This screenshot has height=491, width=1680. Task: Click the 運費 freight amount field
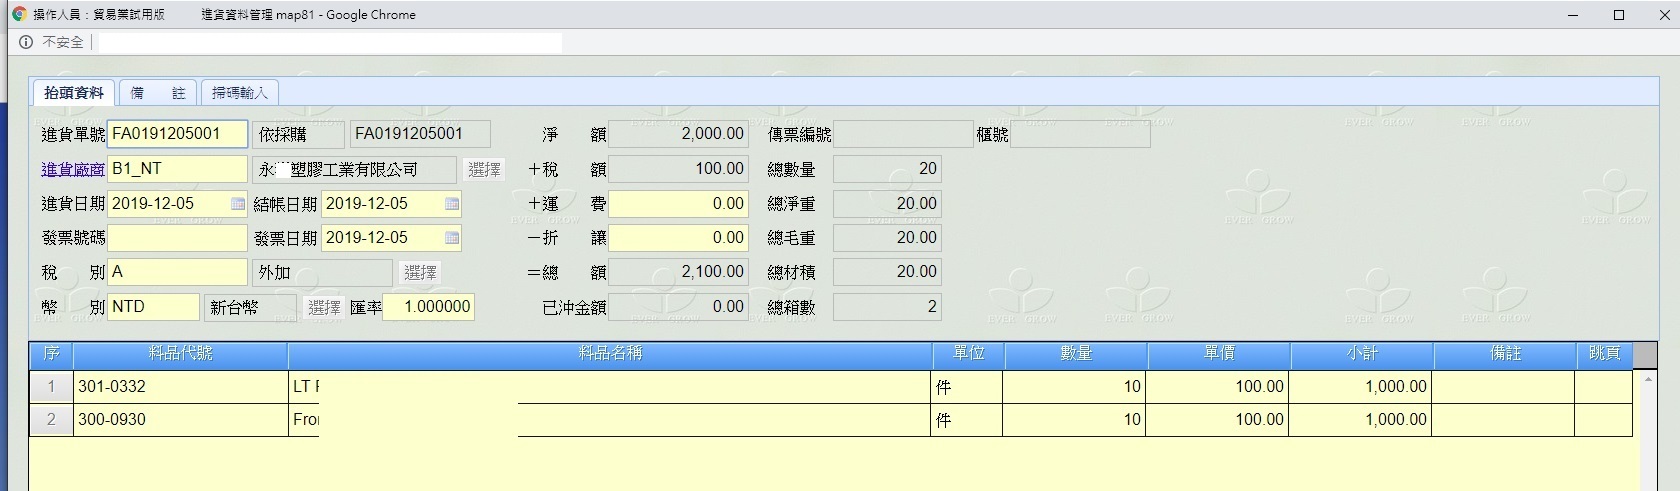[x=678, y=204]
